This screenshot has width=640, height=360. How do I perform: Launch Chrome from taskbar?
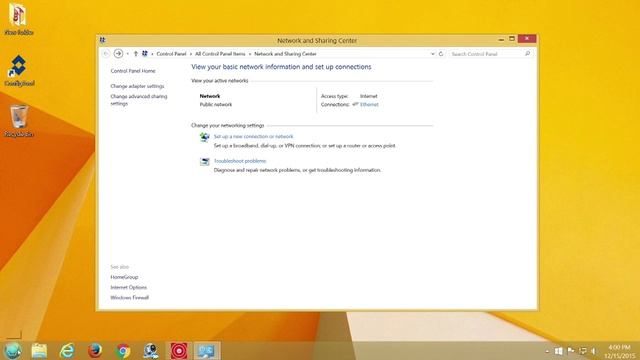point(123,351)
